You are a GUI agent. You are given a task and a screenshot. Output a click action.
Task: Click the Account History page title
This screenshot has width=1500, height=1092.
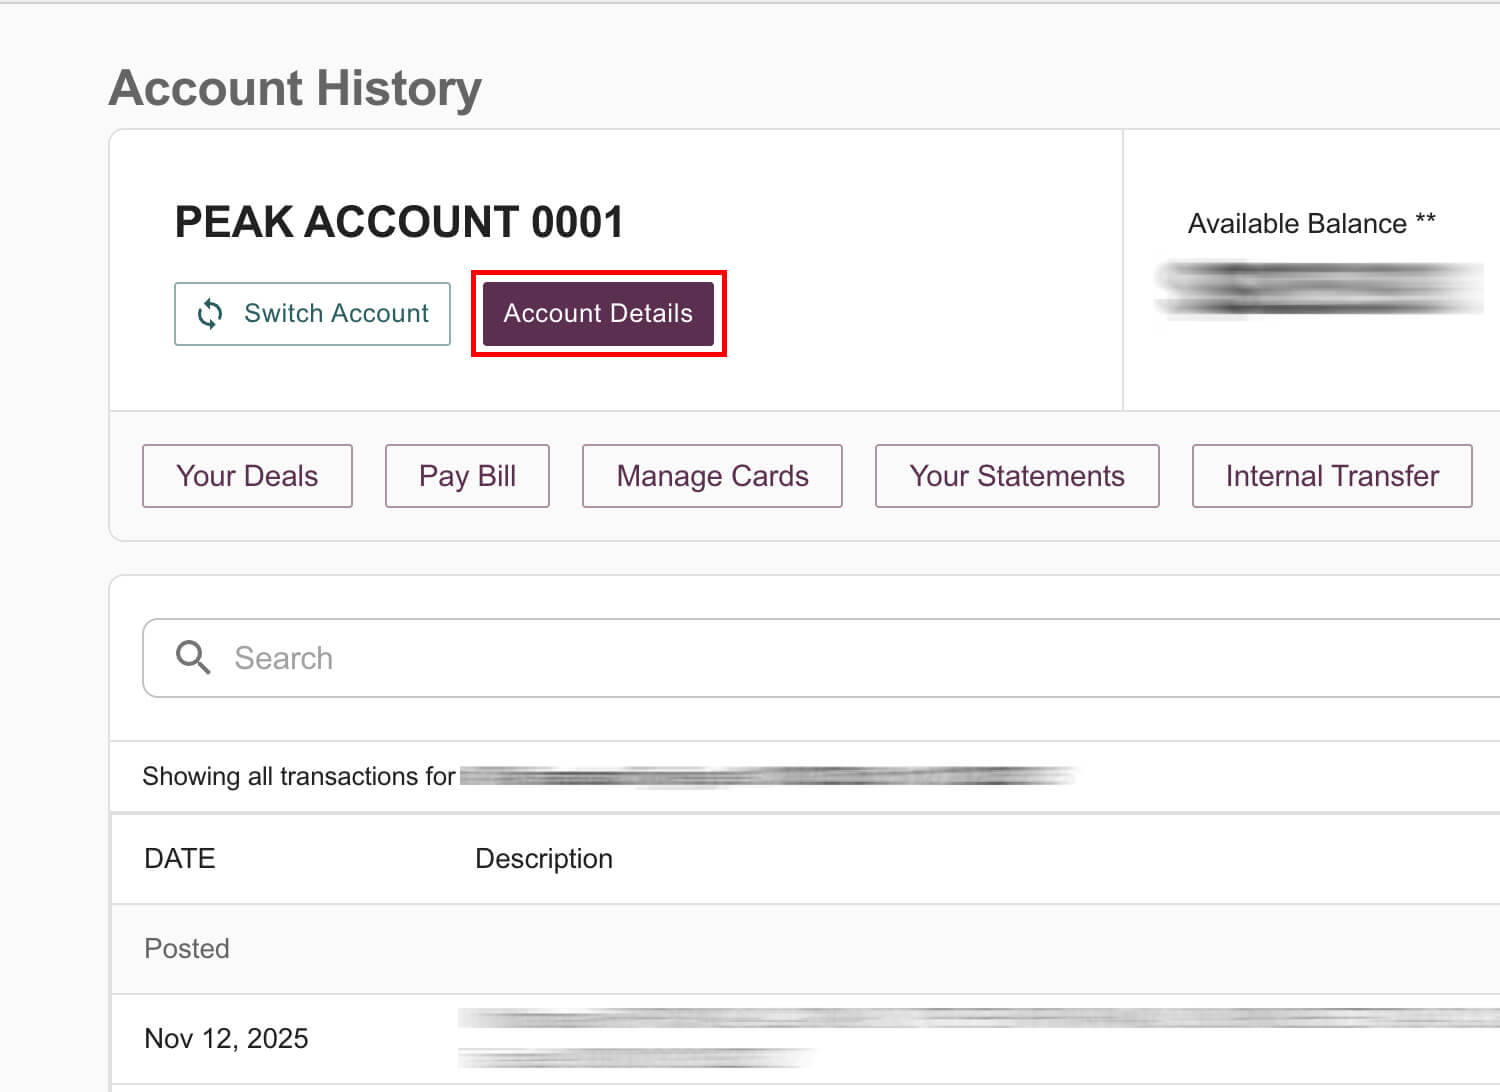click(x=295, y=88)
